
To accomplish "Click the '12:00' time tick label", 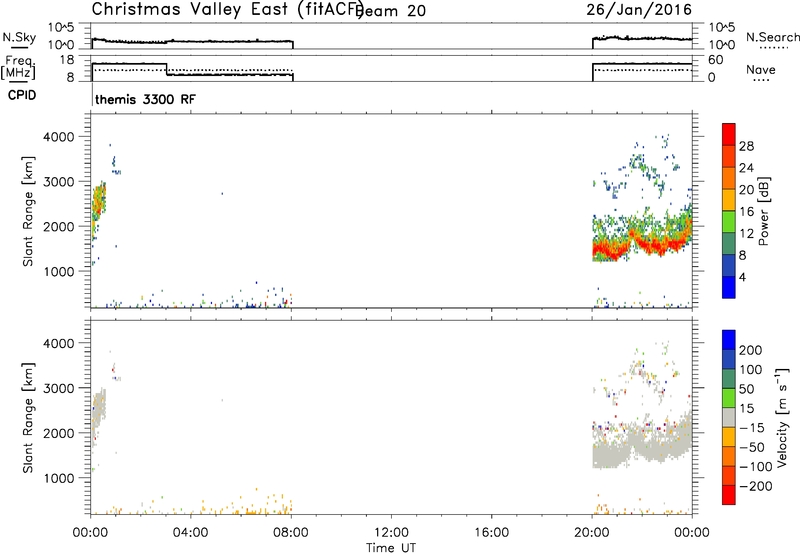I will point(391,533).
